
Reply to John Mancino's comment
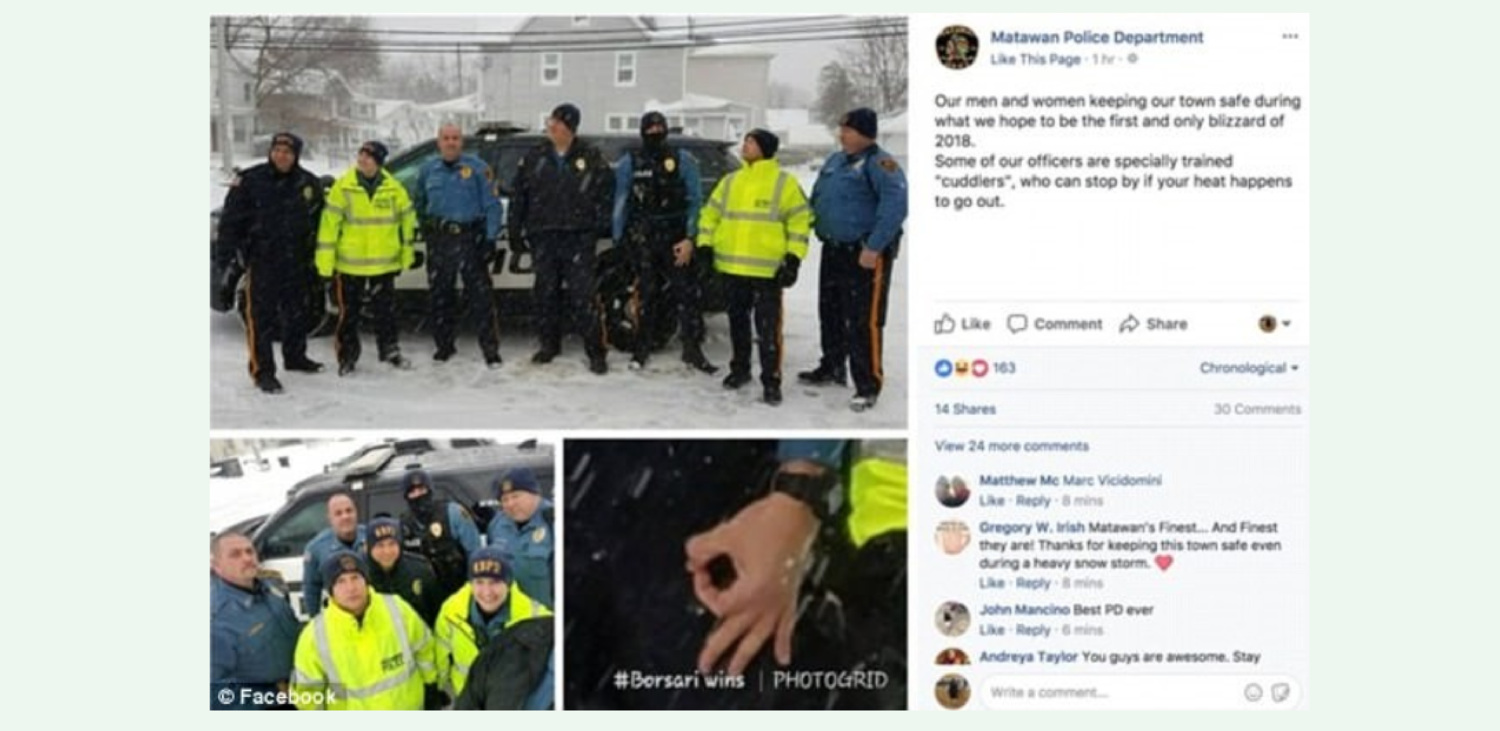[1032, 630]
